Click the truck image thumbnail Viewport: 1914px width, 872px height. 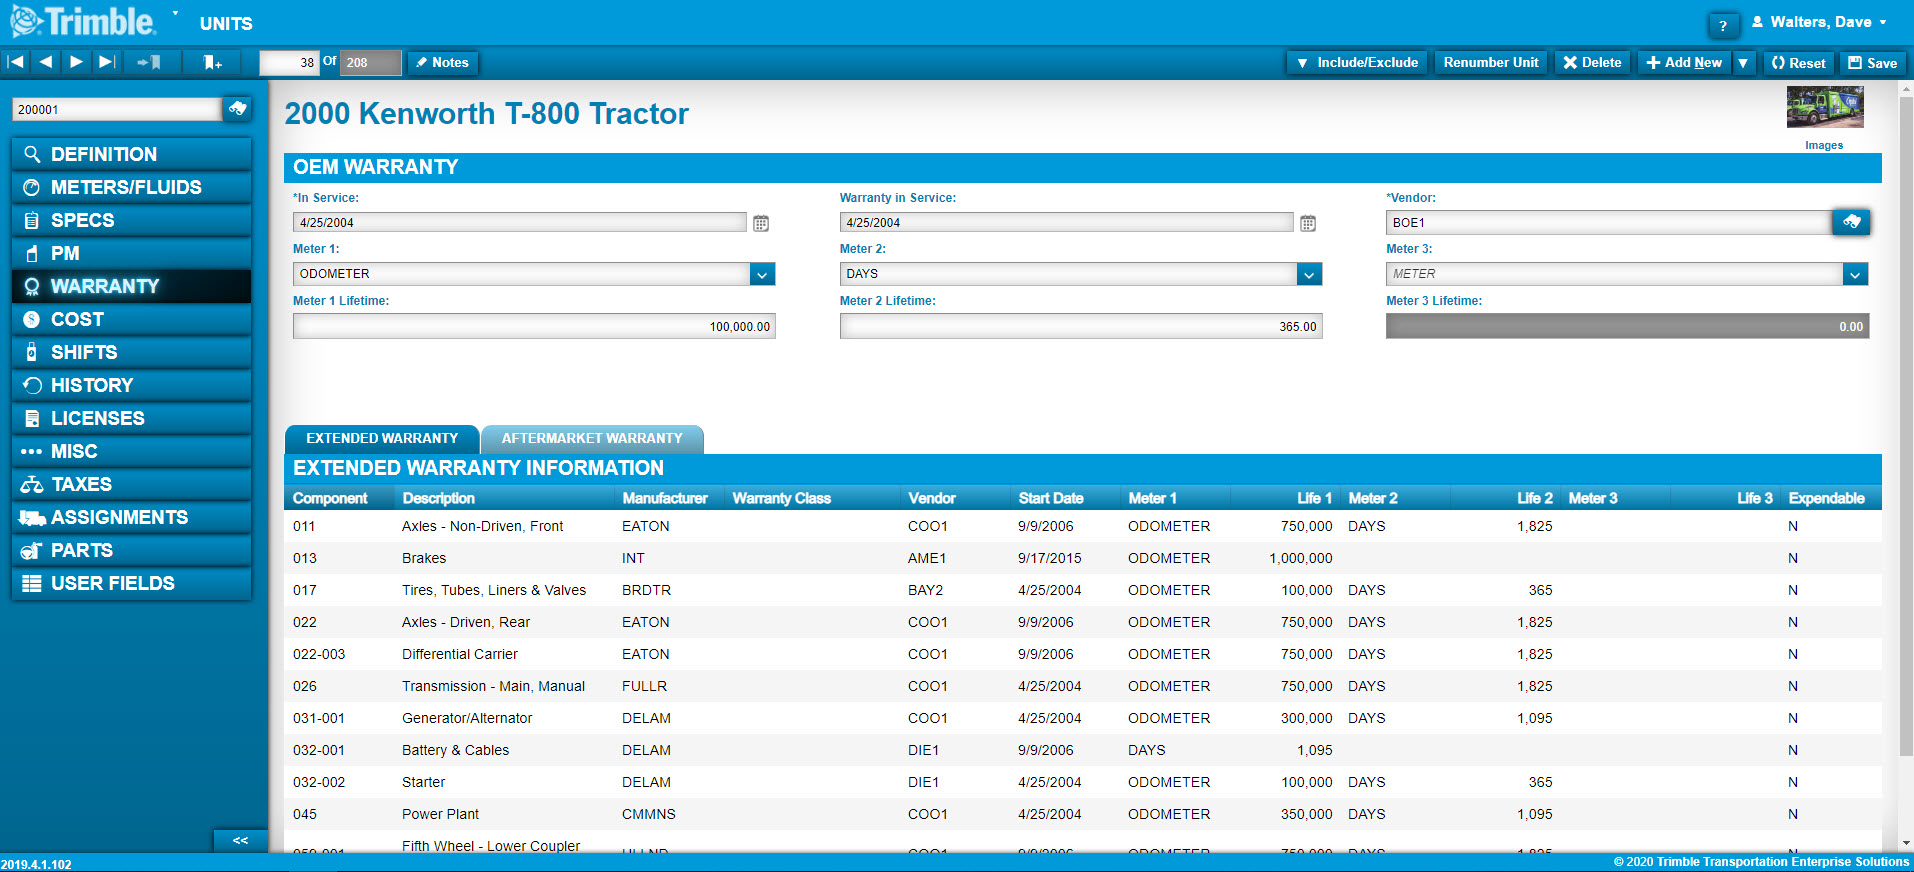pos(1825,107)
